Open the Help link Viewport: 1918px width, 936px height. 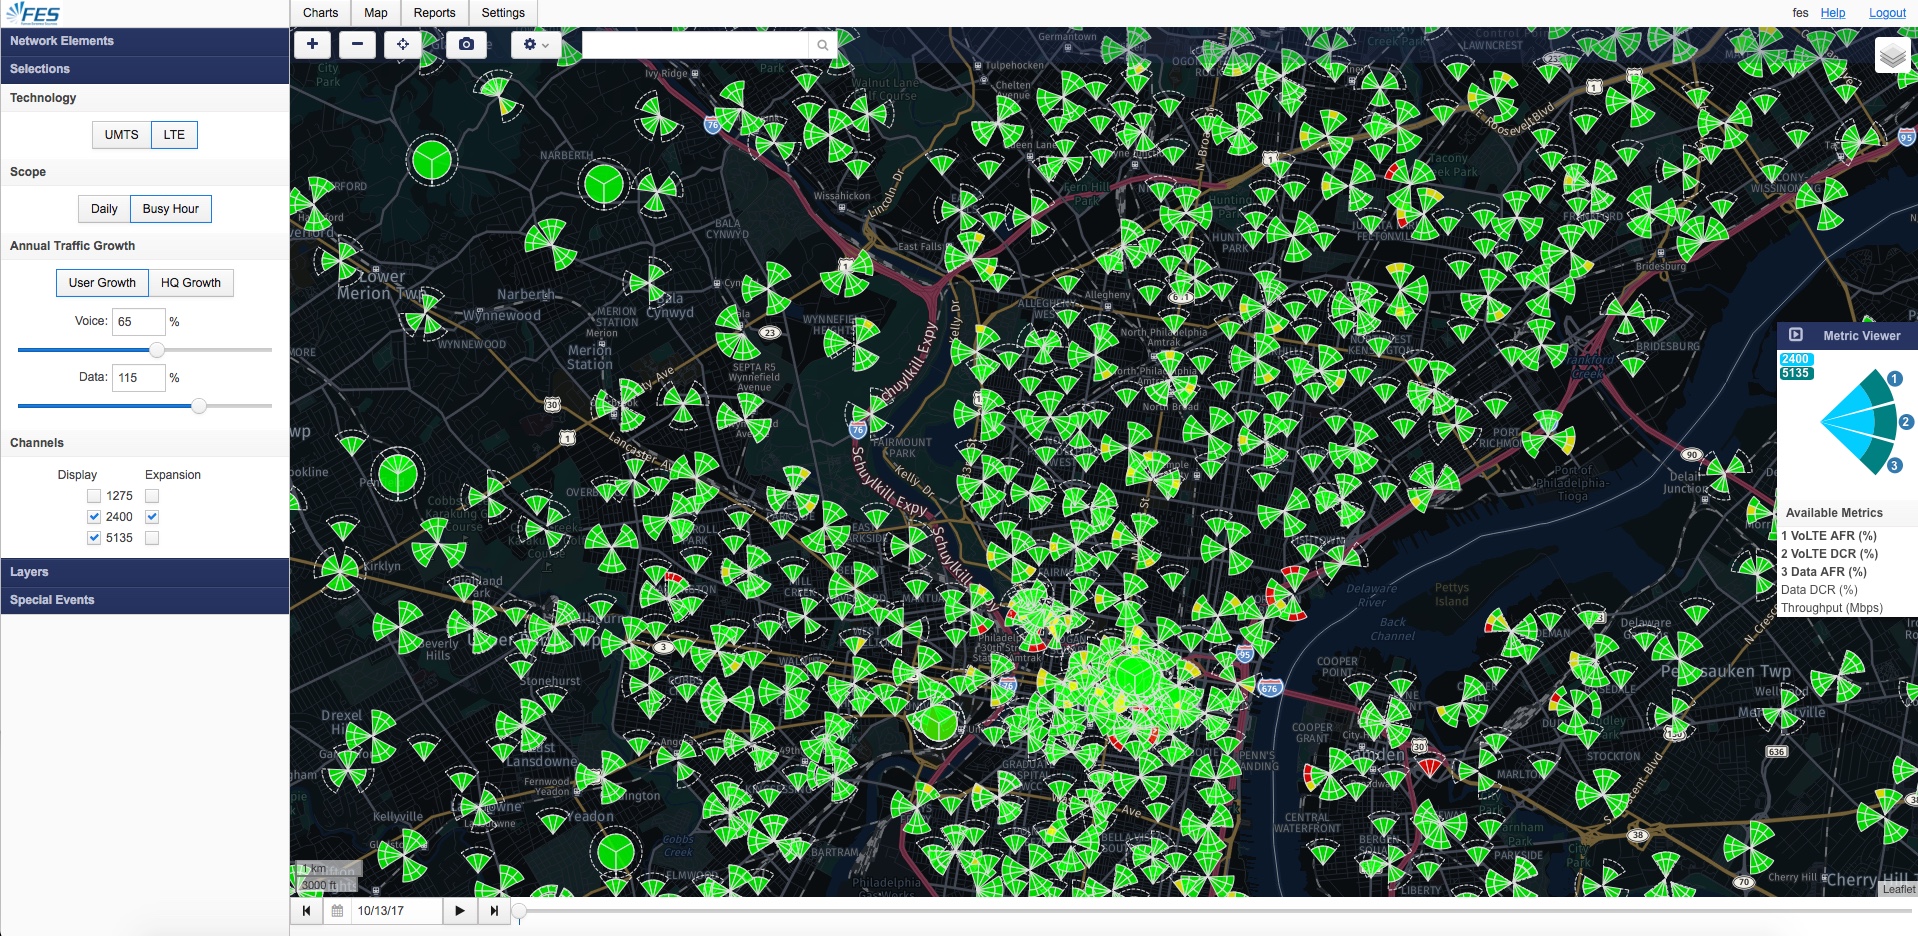[x=1833, y=13]
